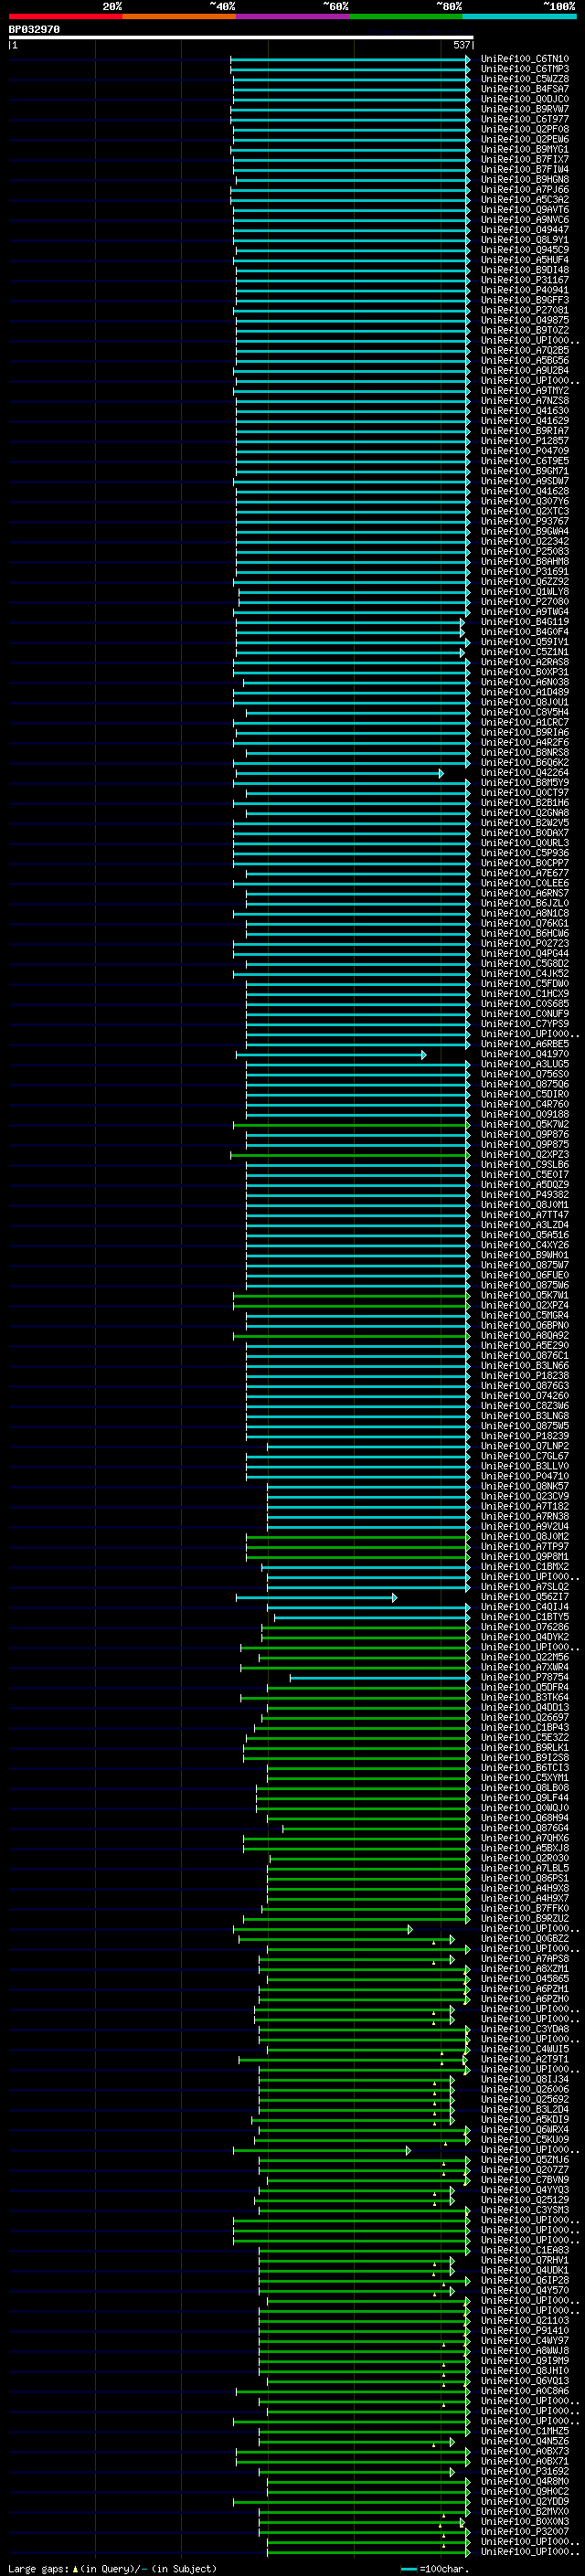This screenshot has width=585, height=2576.
Task: Open UniRef100_P31692 hit
Action: [x=525, y=2472]
